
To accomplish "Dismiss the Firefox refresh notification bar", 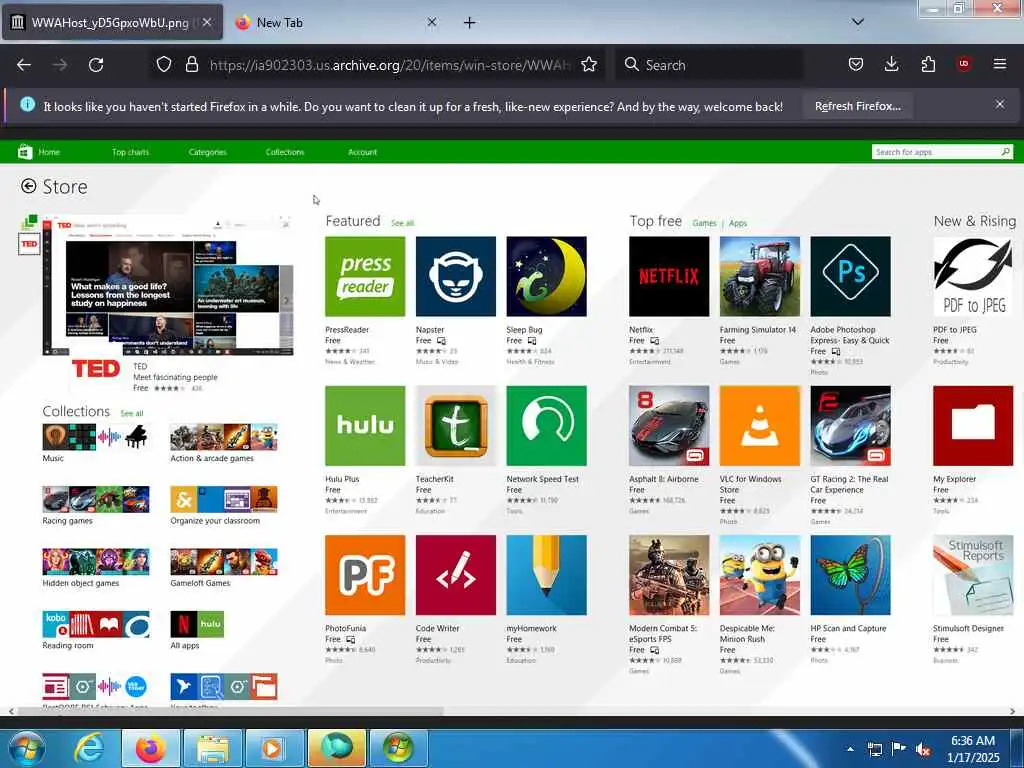I will 1000,104.
